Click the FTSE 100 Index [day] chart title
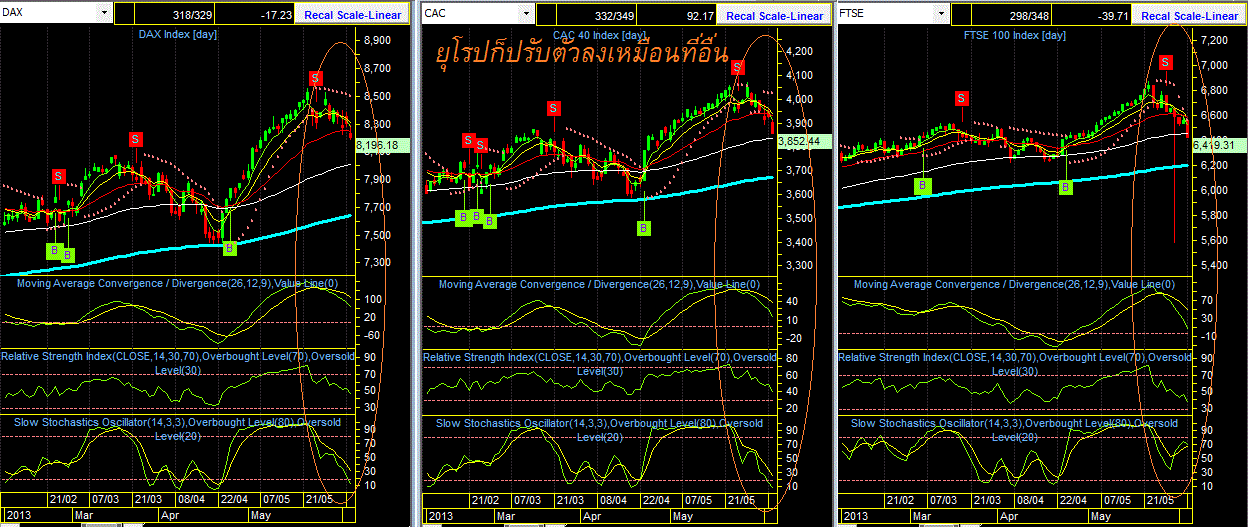This screenshot has height=527, width=1248. tap(1015, 35)
